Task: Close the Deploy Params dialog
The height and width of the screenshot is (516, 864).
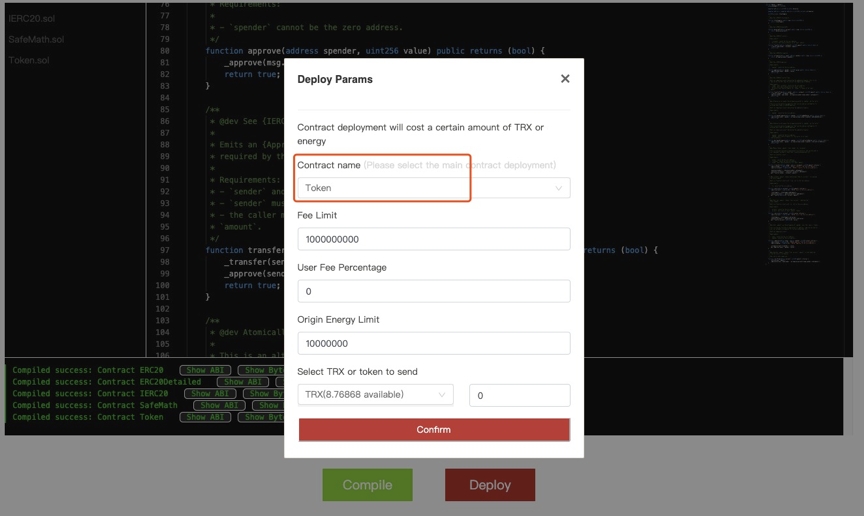Action: (565, 79)
